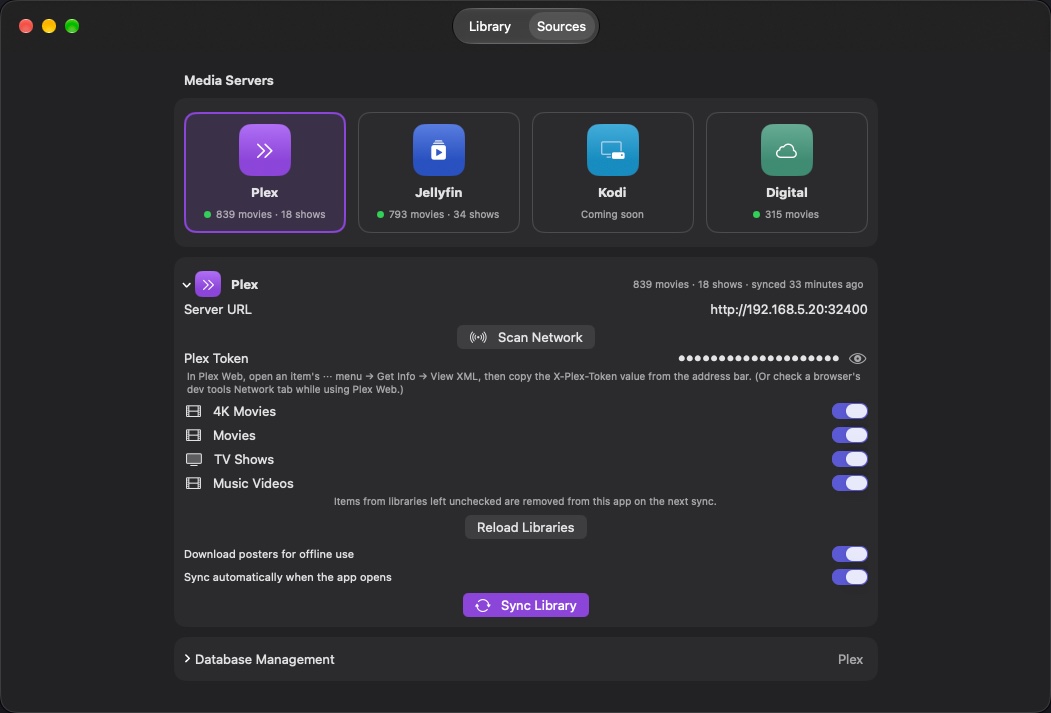Viewport: 1051px width, 713px height.
Task: Disable Sync automatically when the app opens
Action: click(x=849, y=577)
